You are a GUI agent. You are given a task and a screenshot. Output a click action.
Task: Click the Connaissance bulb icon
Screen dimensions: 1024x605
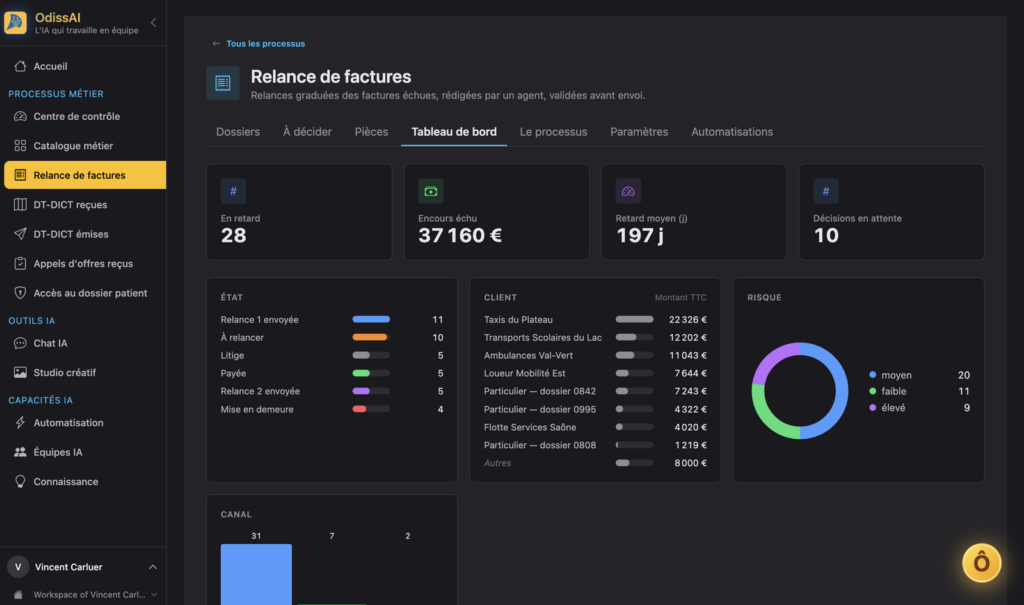(20, 482)
